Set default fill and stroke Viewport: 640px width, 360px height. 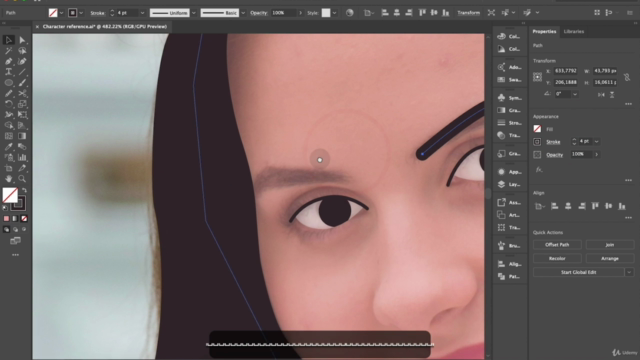(x=5, y=208)
